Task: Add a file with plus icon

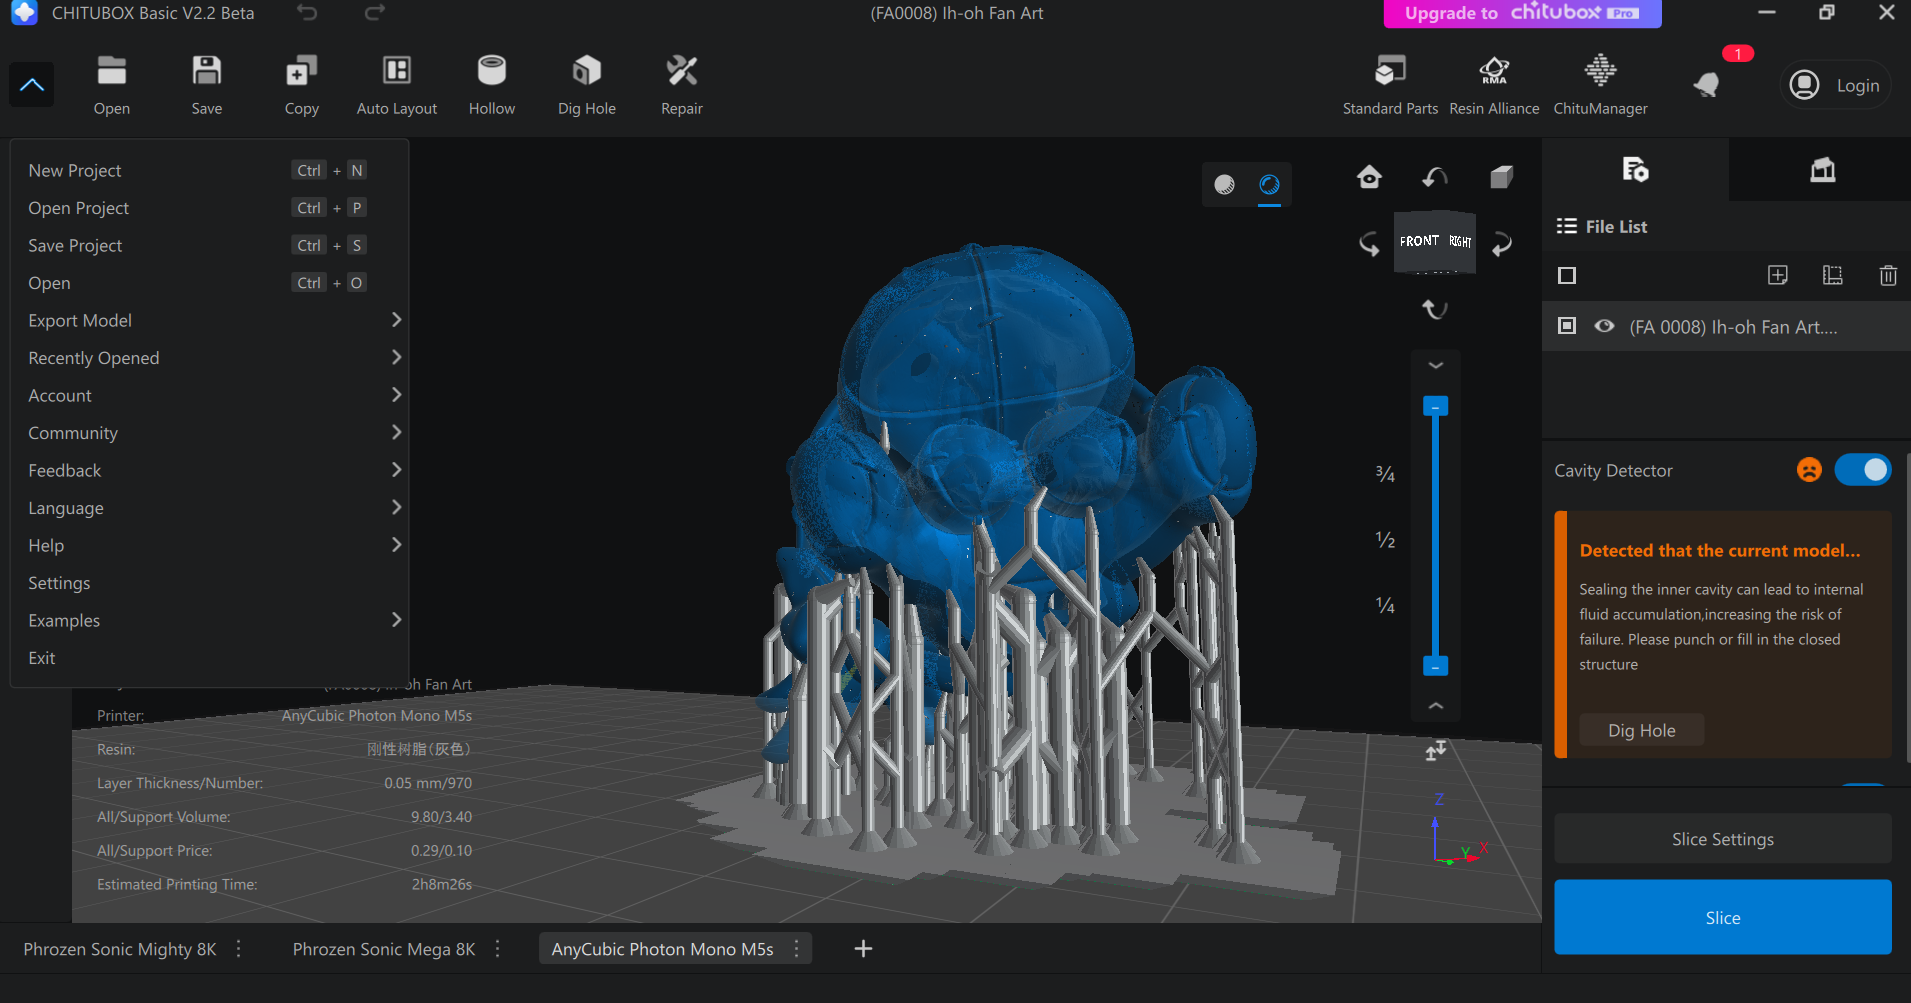Action: (x=1777, y=275)
